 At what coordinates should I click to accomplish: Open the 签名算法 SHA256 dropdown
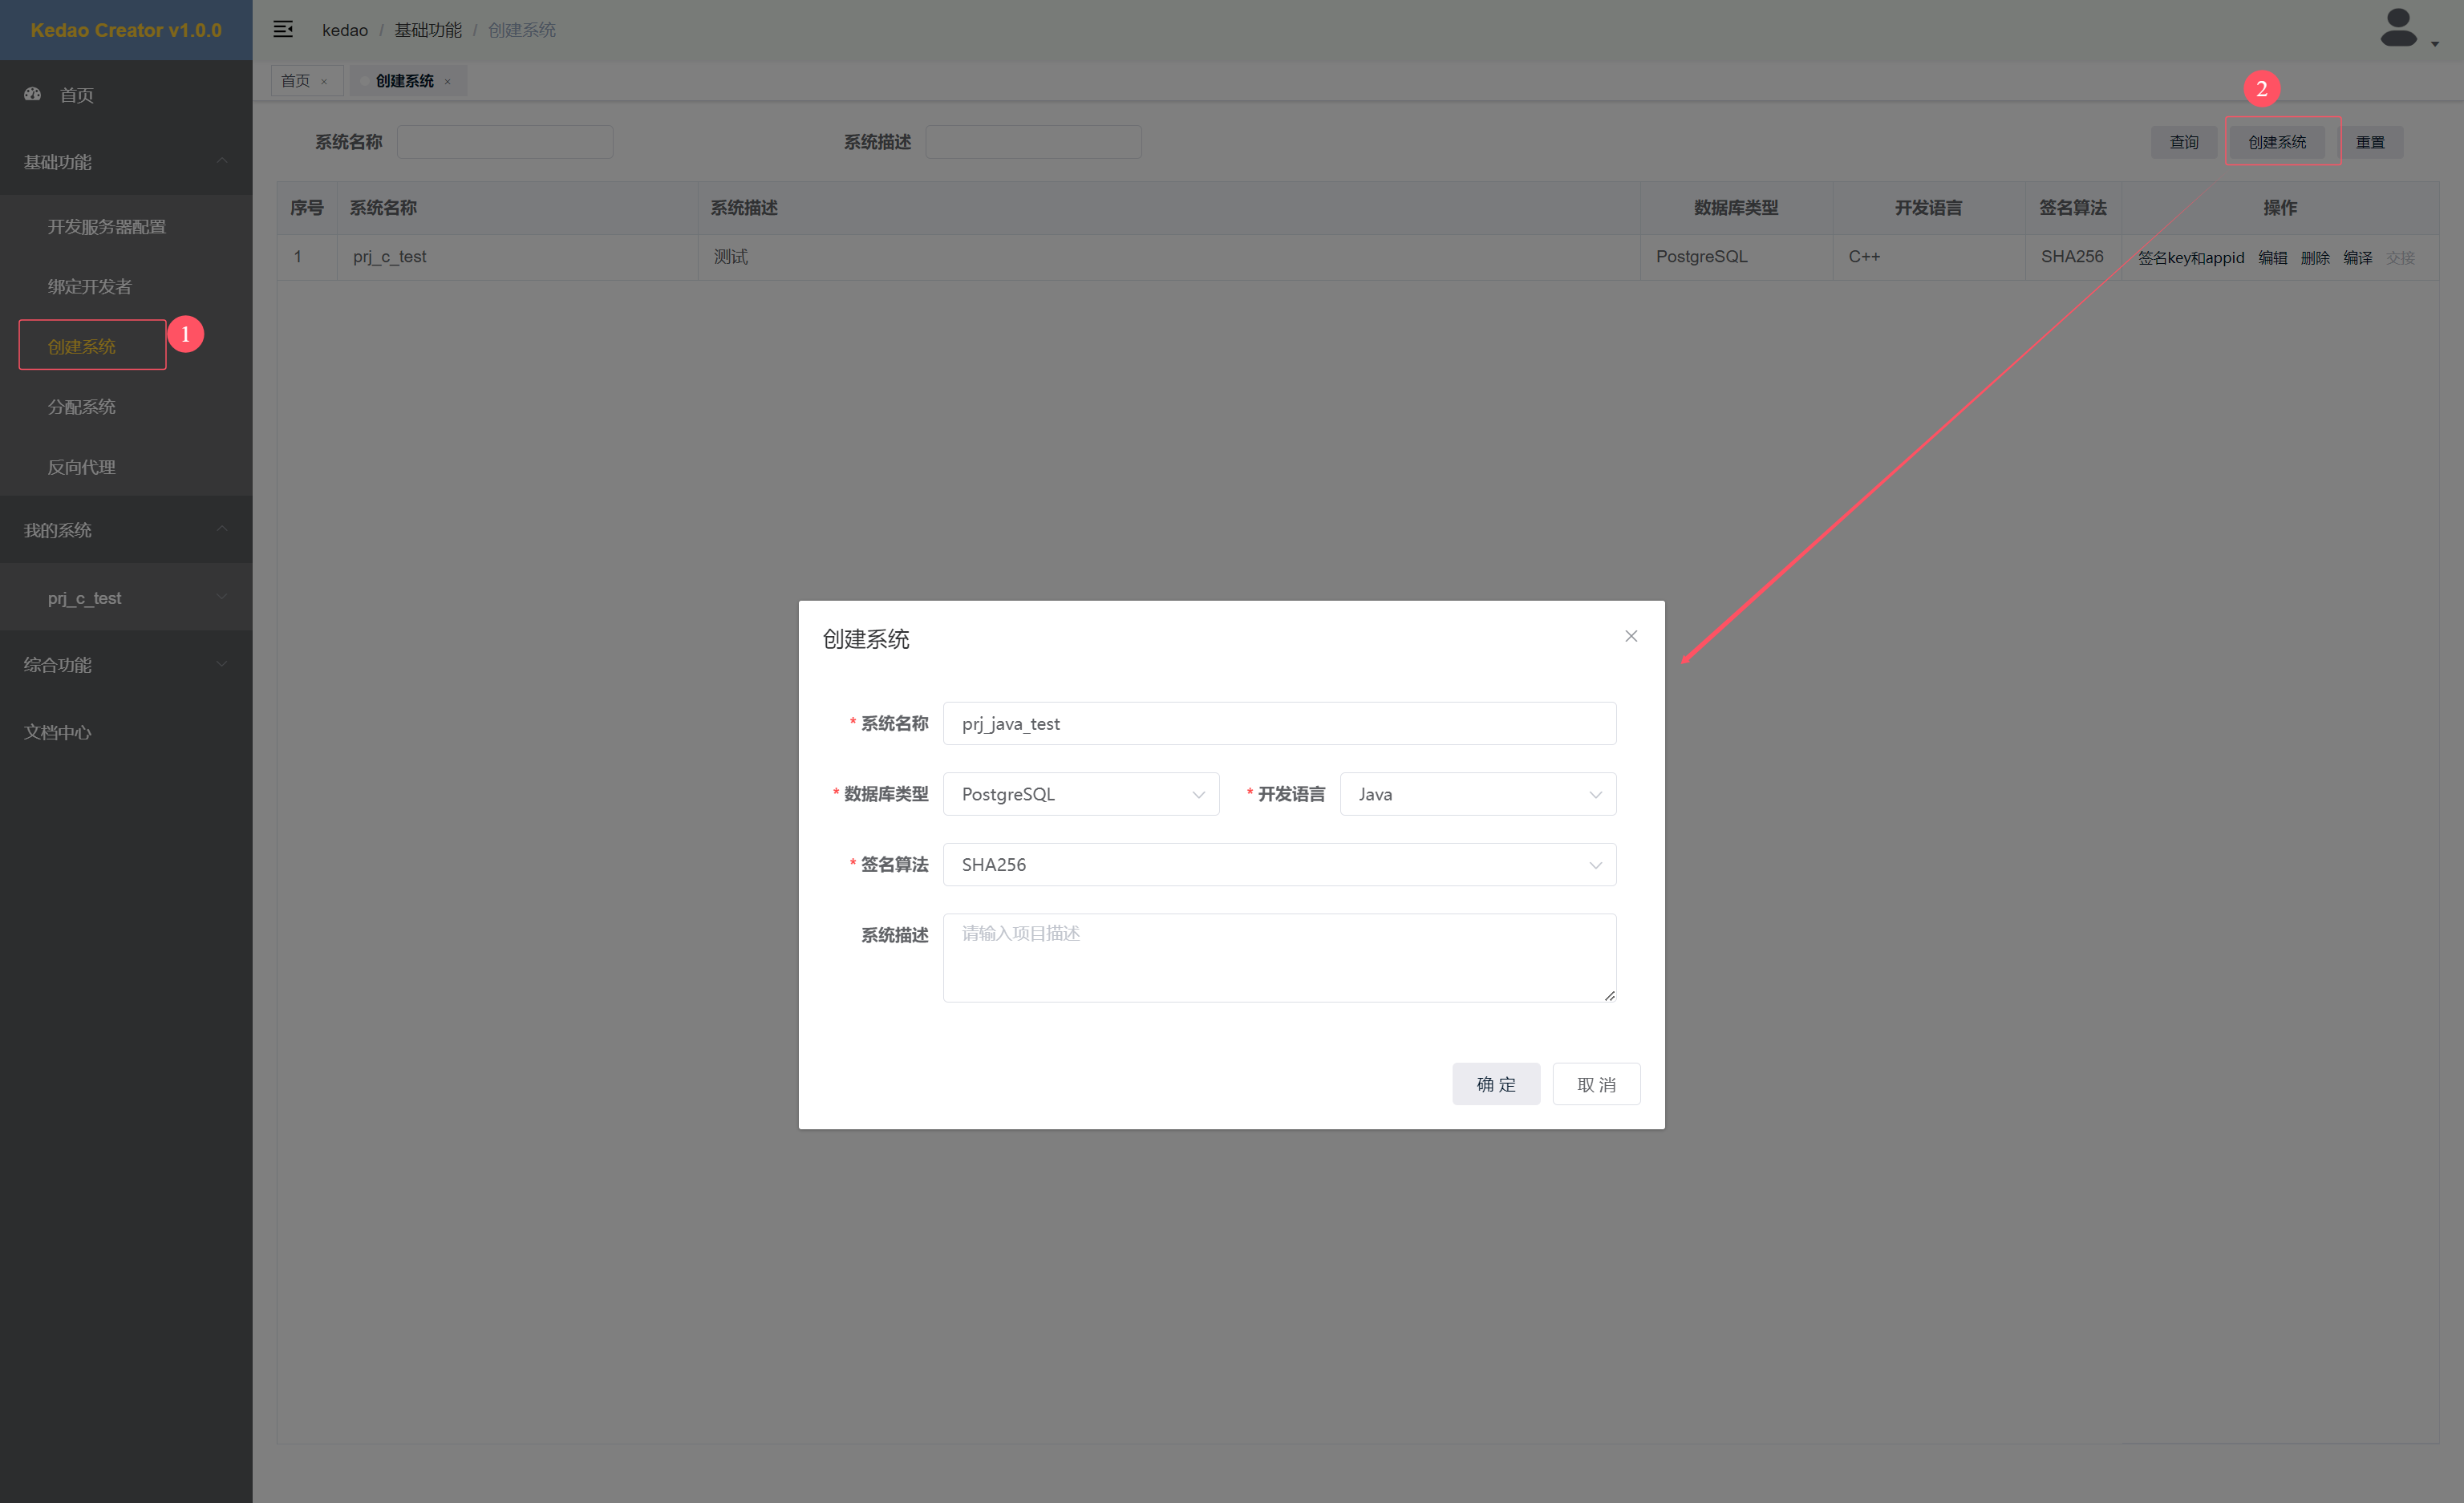point(1278,865)
